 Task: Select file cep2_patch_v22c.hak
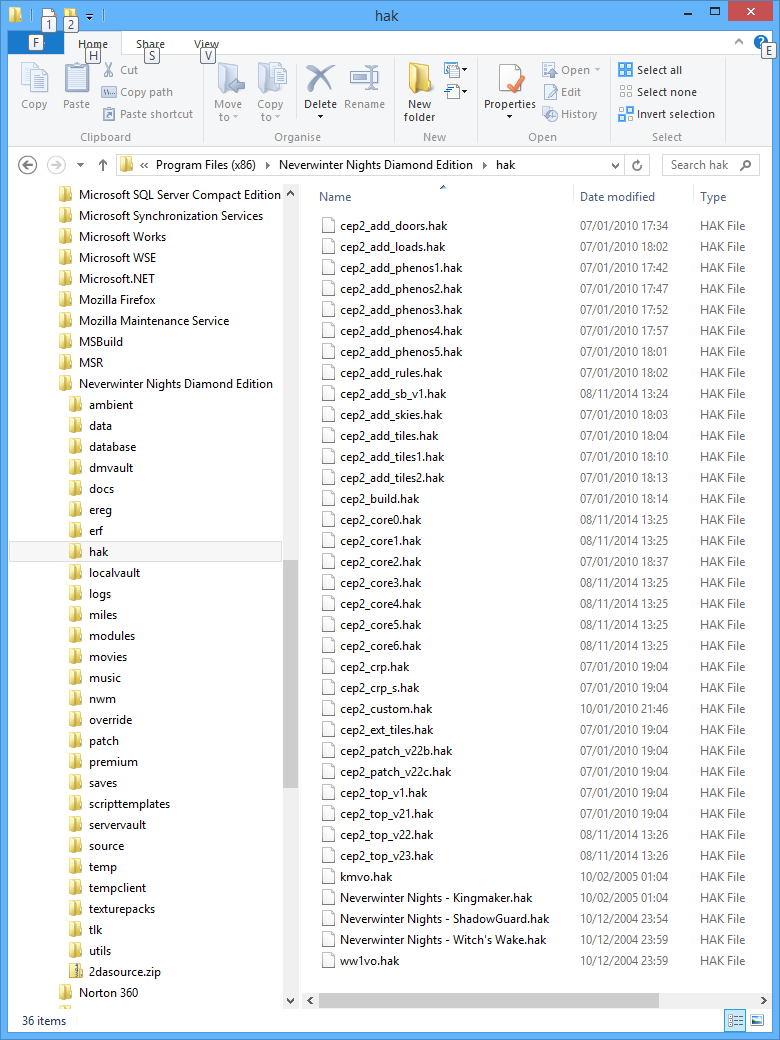pos(395,772)
